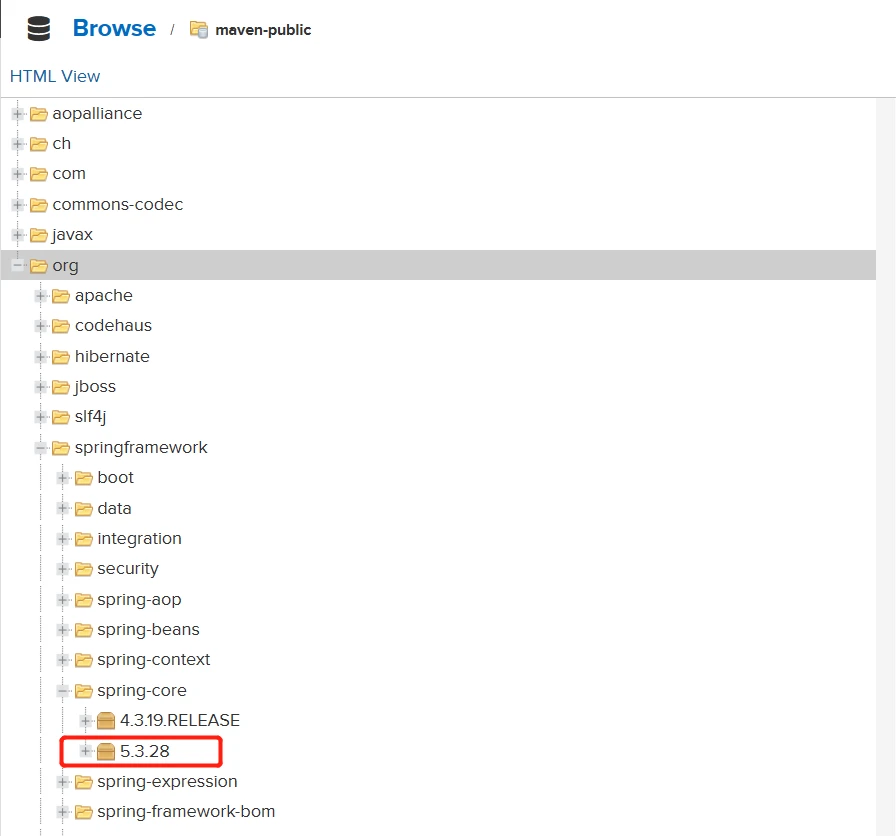This screenshot has height=836, width=896.
Task: Expand the jboss folder node
Action: [40, 387]
